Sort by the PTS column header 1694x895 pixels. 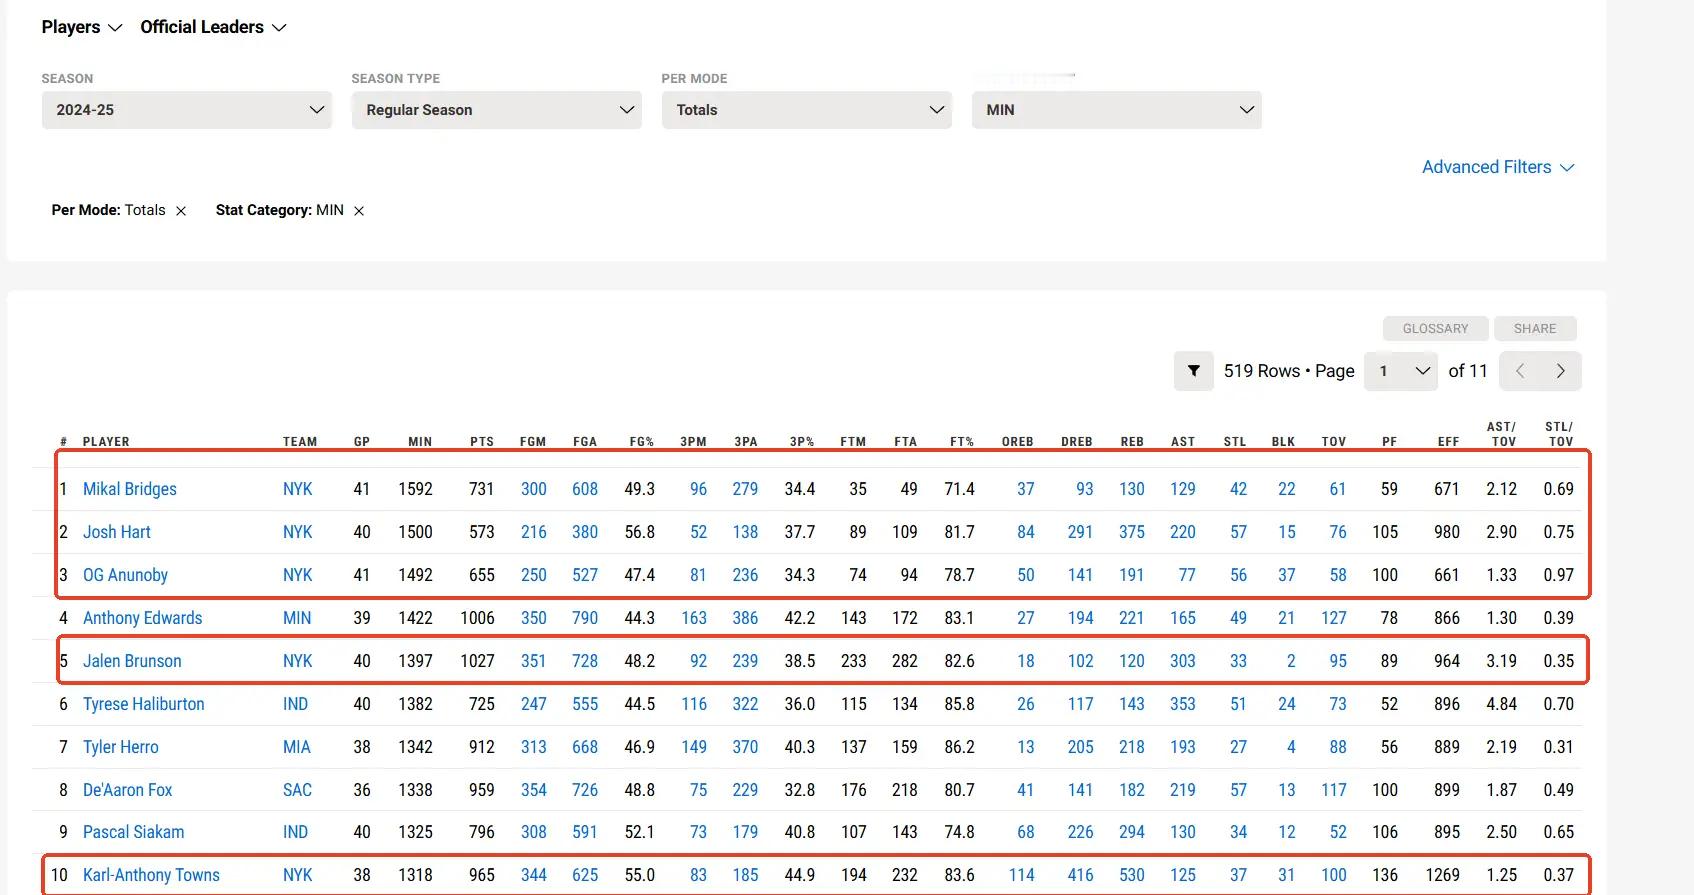(x=482, y=442)
